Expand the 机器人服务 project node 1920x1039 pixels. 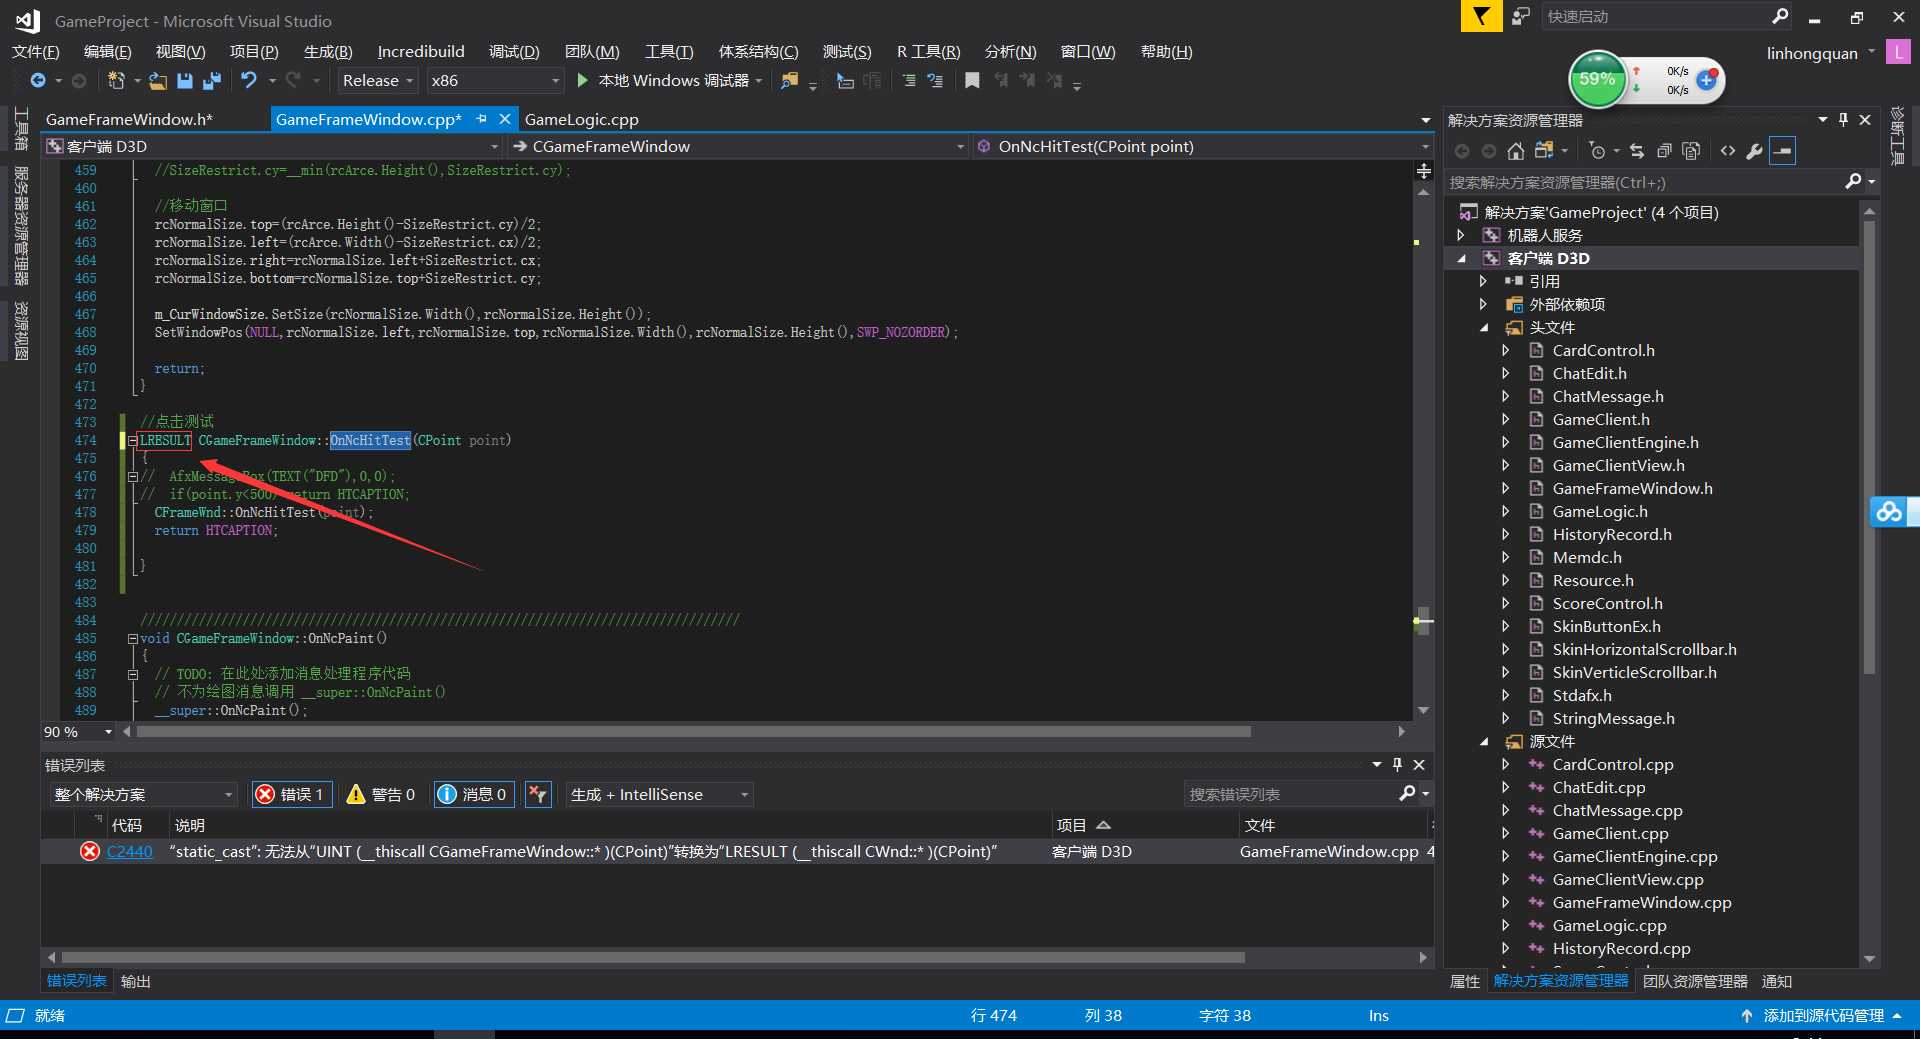pyautogui.click(x=1461, y=235)
